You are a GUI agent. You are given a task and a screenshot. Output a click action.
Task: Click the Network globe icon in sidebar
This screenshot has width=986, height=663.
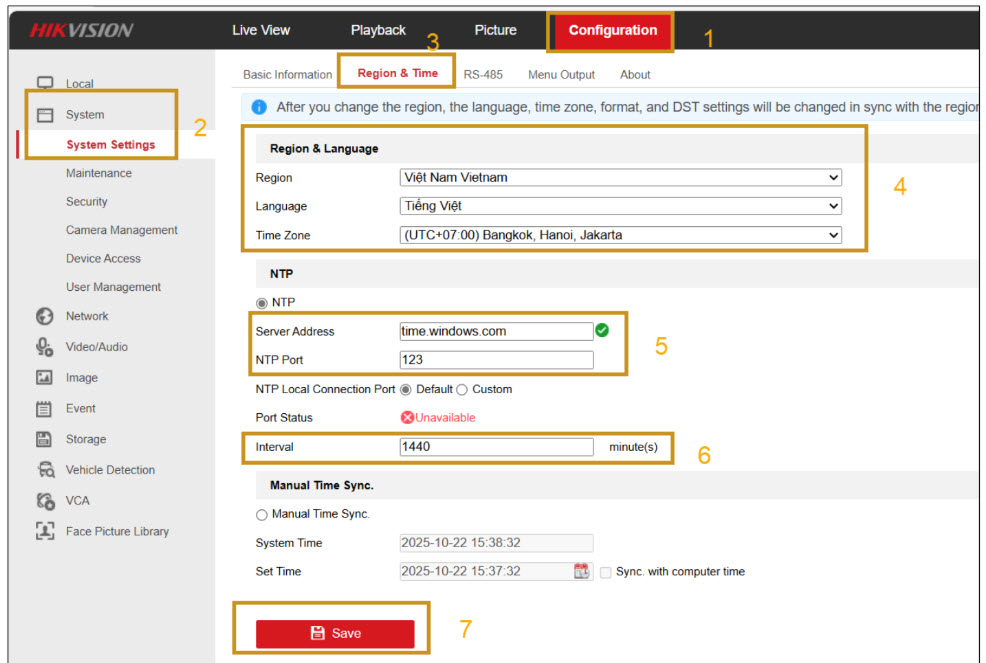(x=44, y=316)
